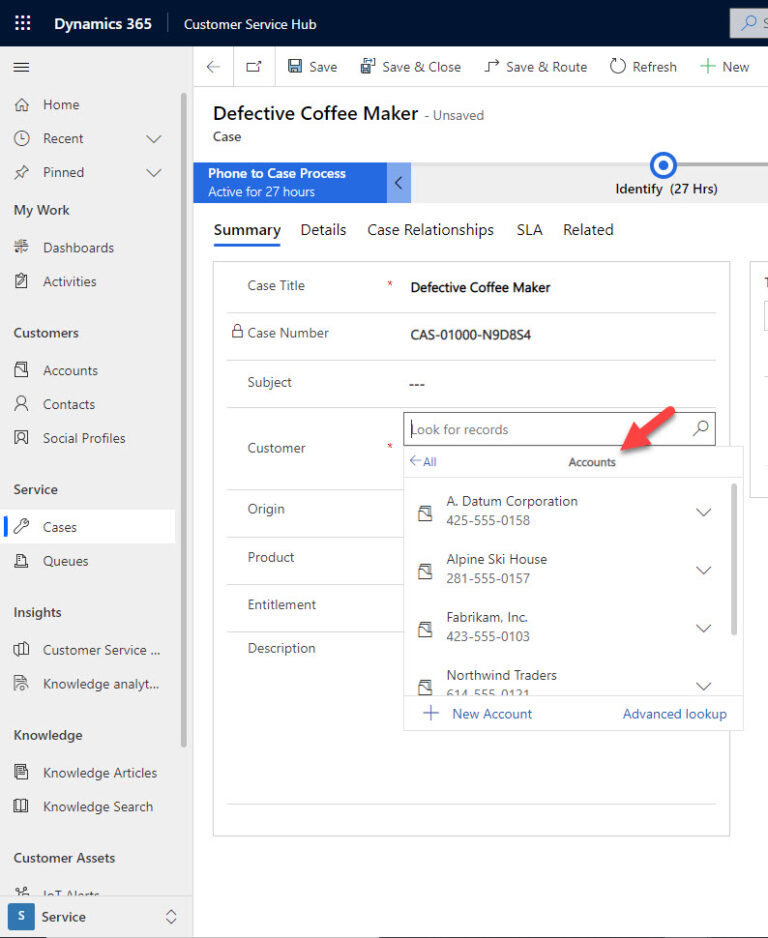
Task: Click the Look for records field
Action: click(559, 429)
